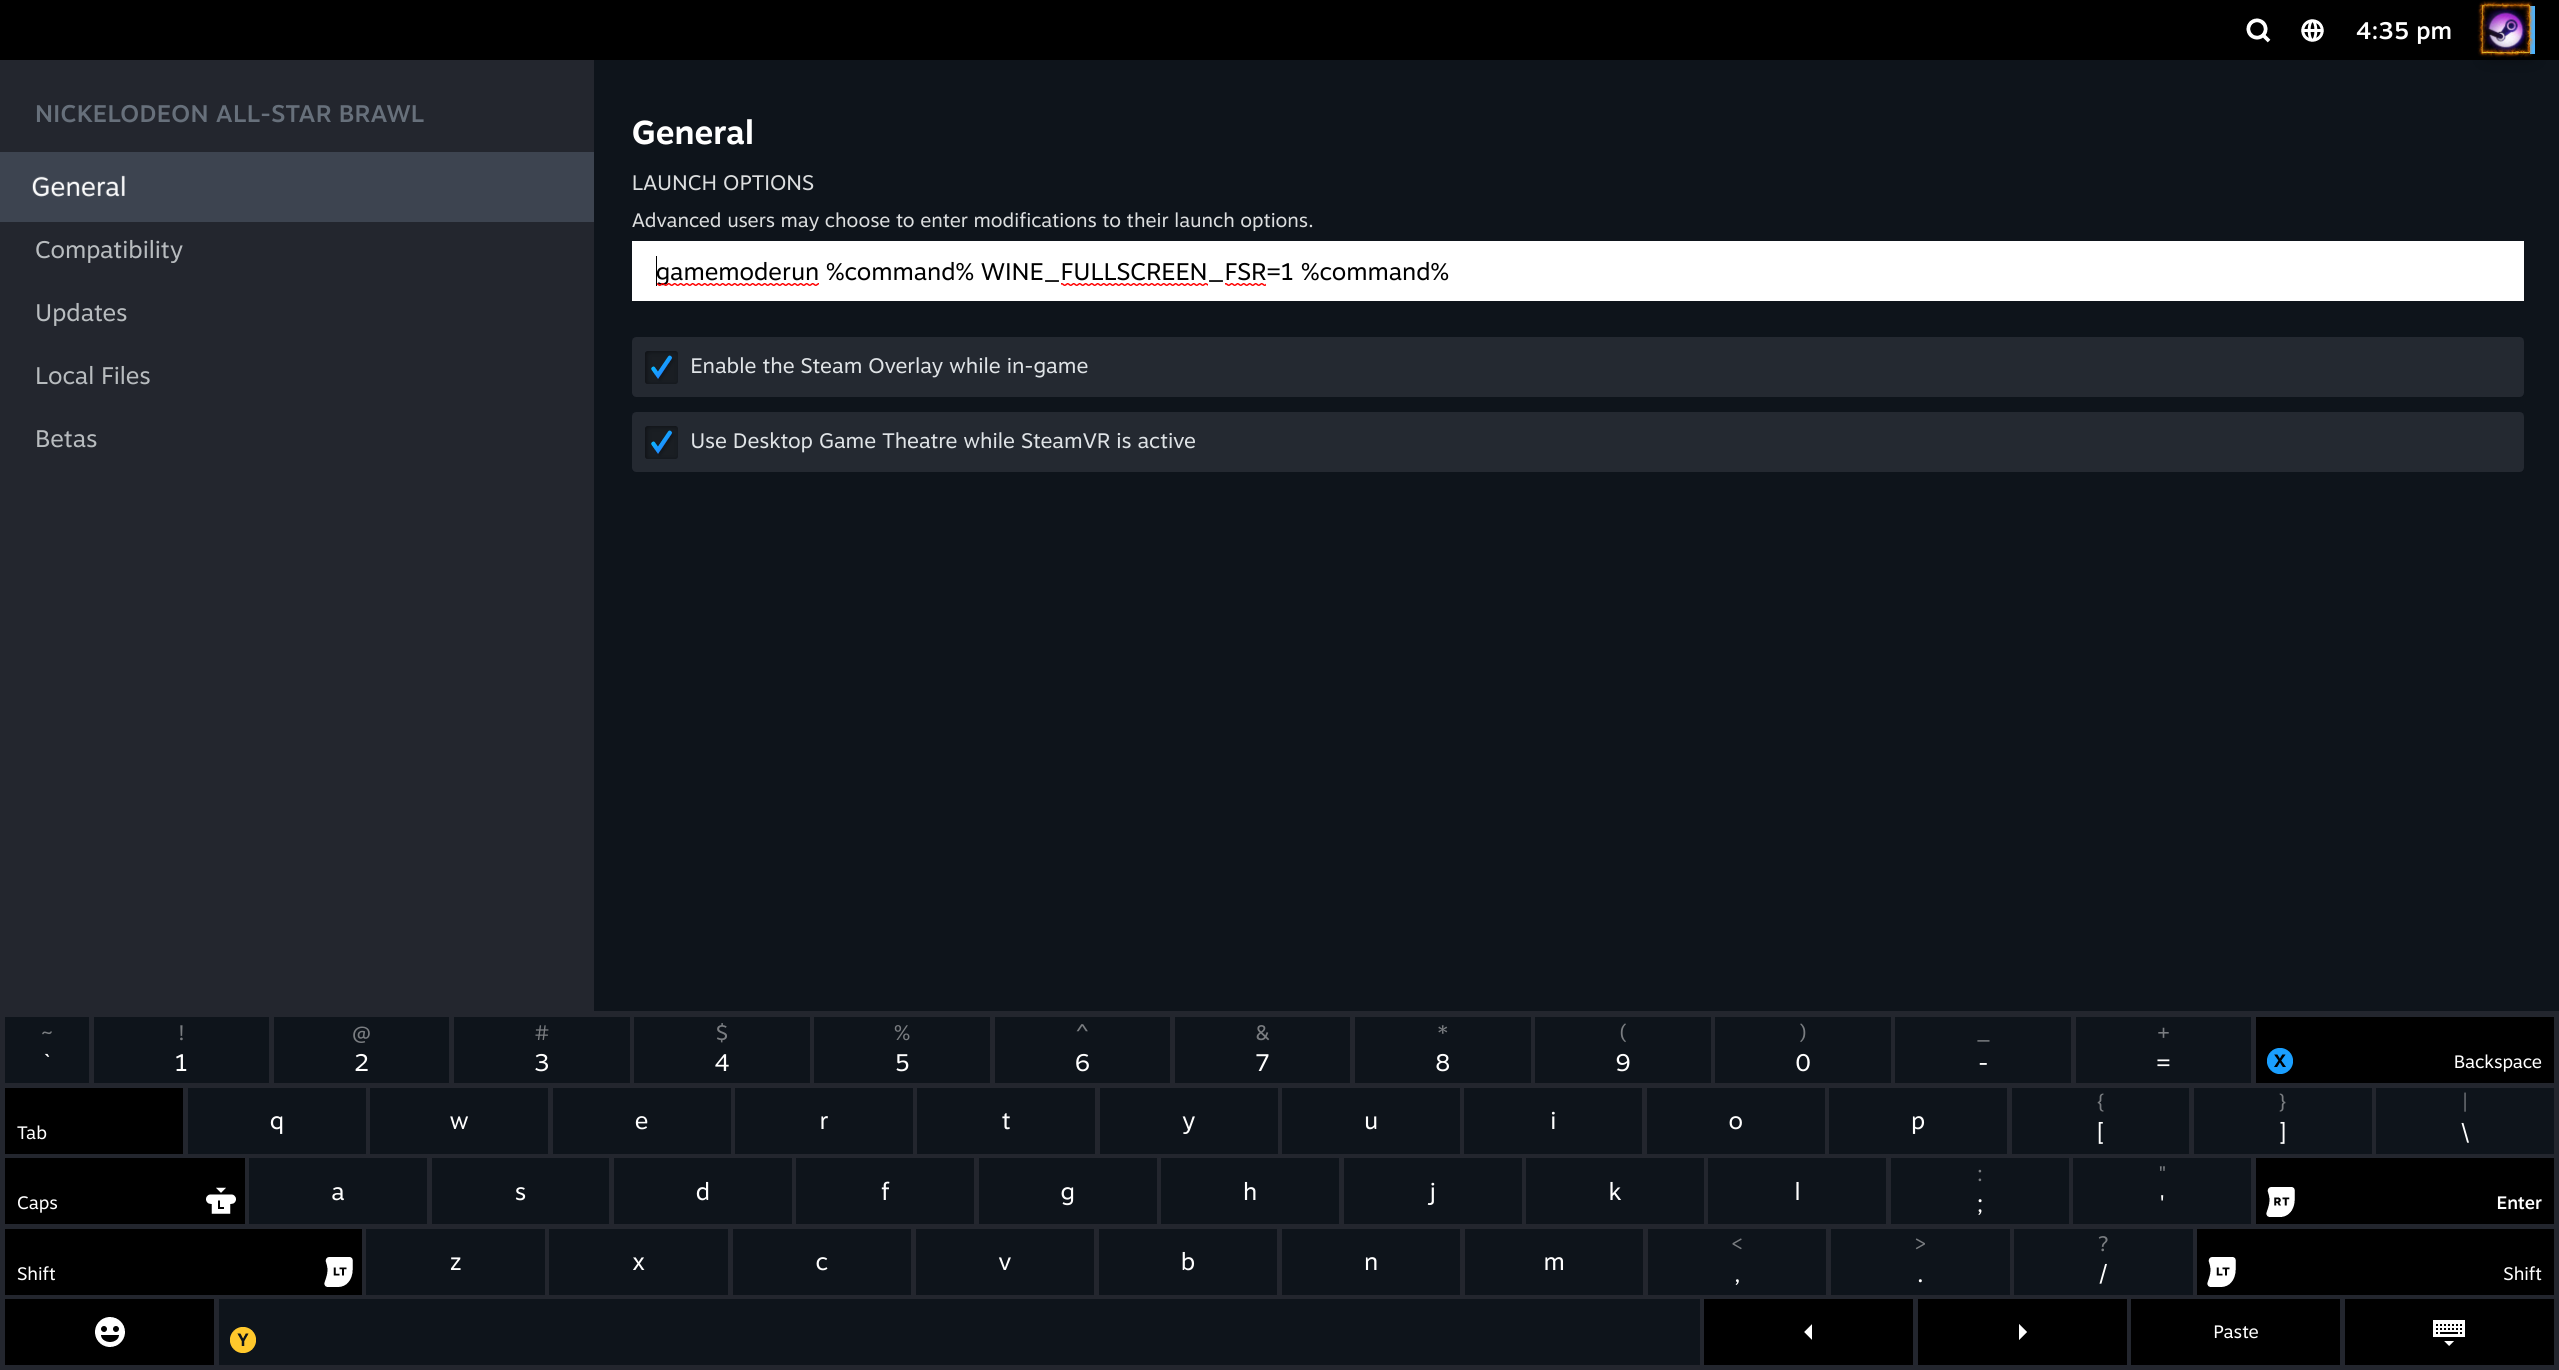
Task: Tap the equals plus key
Action: tap(2163, 1050)
